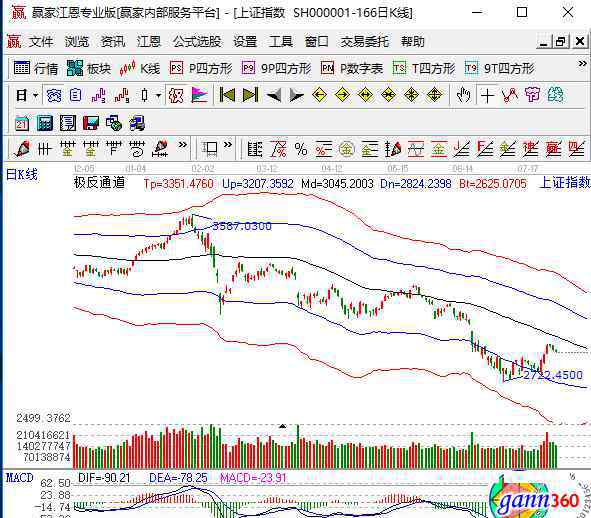Click the MACD indicator label
The height and width of the screenshot is (518, 591).
click(20, 478)
